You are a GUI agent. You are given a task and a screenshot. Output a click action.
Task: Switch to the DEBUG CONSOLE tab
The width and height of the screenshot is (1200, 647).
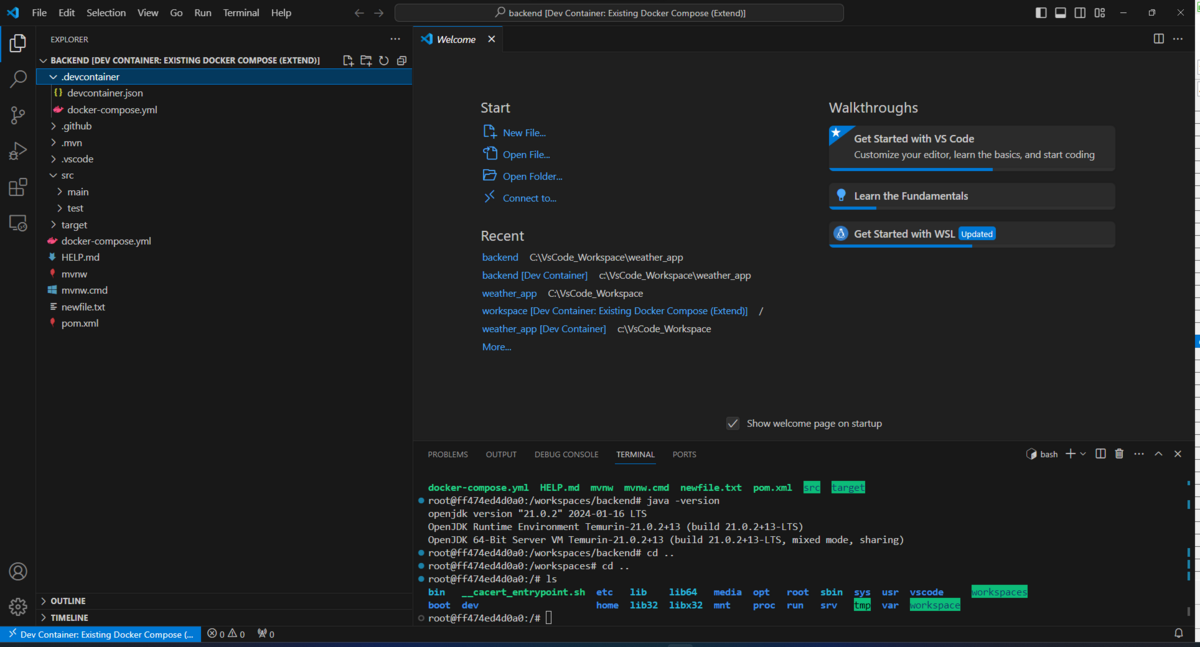[566, 454]
